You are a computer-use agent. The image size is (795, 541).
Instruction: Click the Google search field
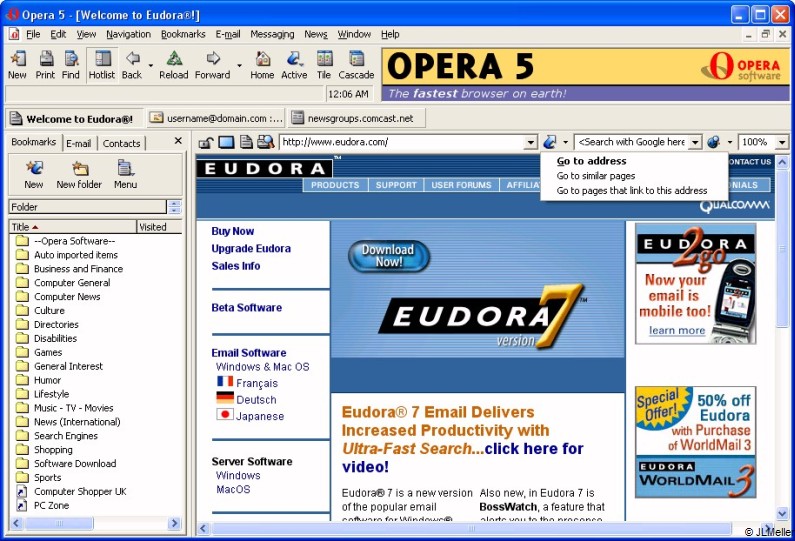click(x=632, y=142)
